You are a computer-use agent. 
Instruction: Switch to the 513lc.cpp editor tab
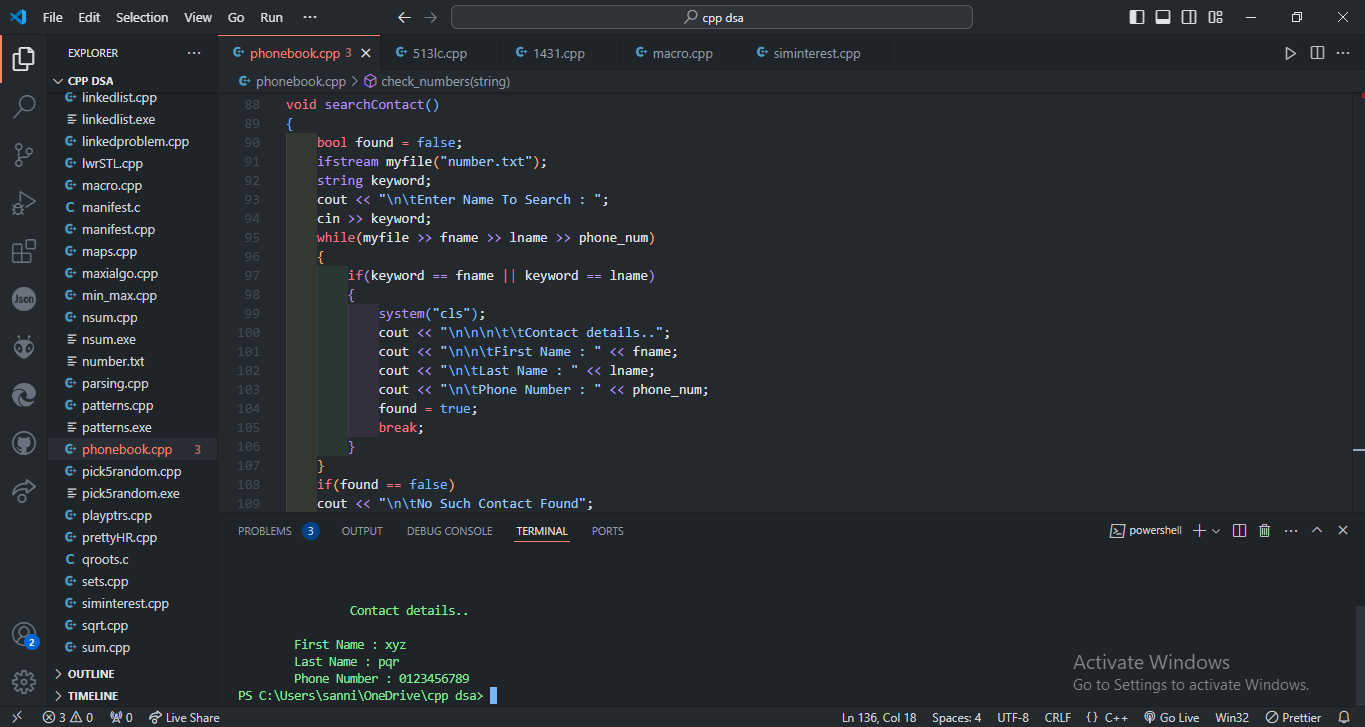[440, 53]
